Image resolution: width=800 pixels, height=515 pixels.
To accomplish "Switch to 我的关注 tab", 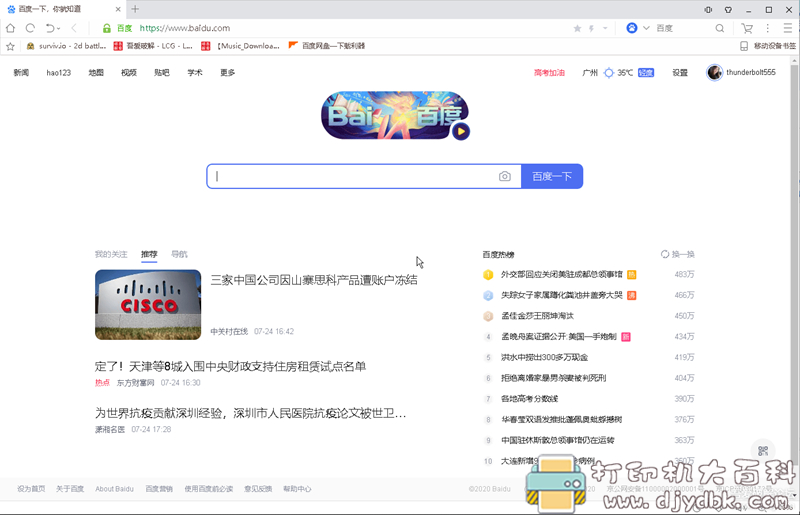I will coord(111,254).
